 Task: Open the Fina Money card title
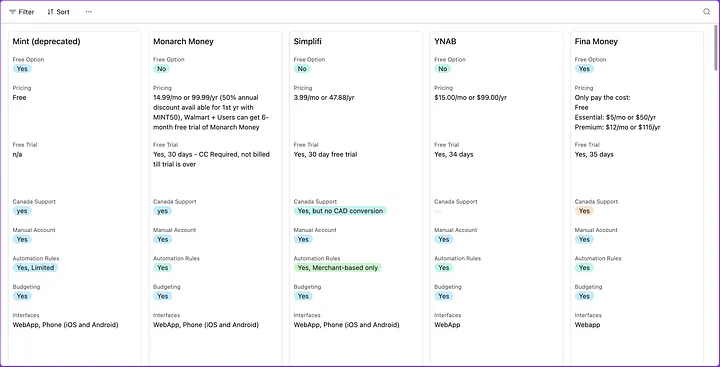pyautogui.click(x=596, y=41)
